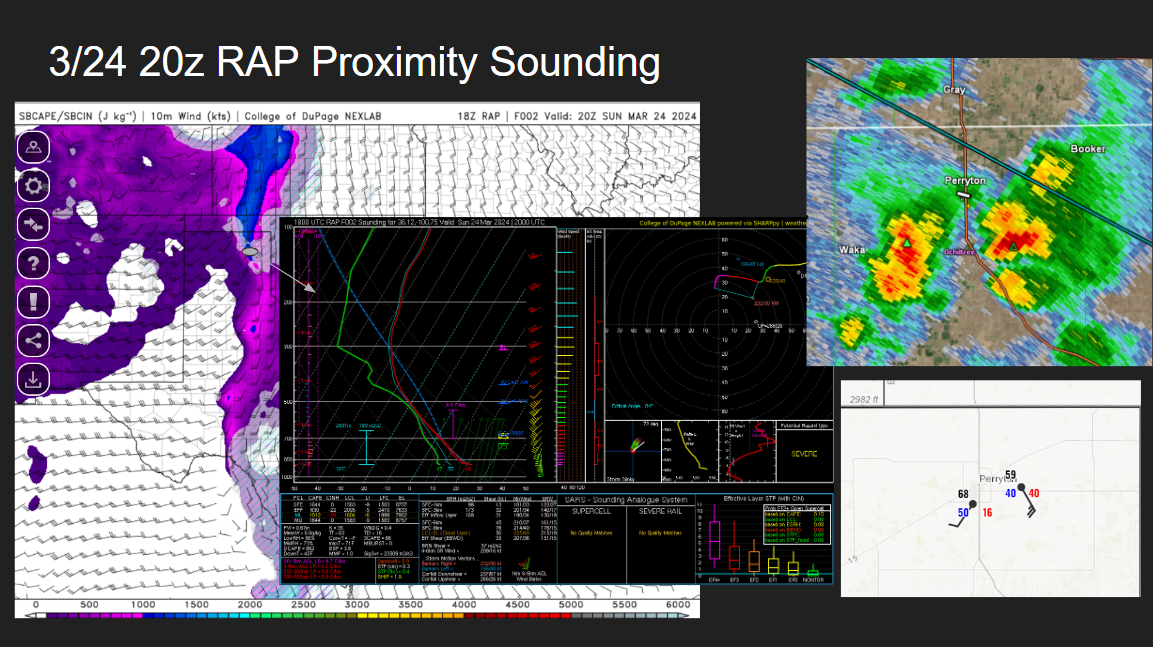Click the '1000' value on the color bar
Image resolution: width=1153 pixels, height=647 pixels.
coord(143,604)
